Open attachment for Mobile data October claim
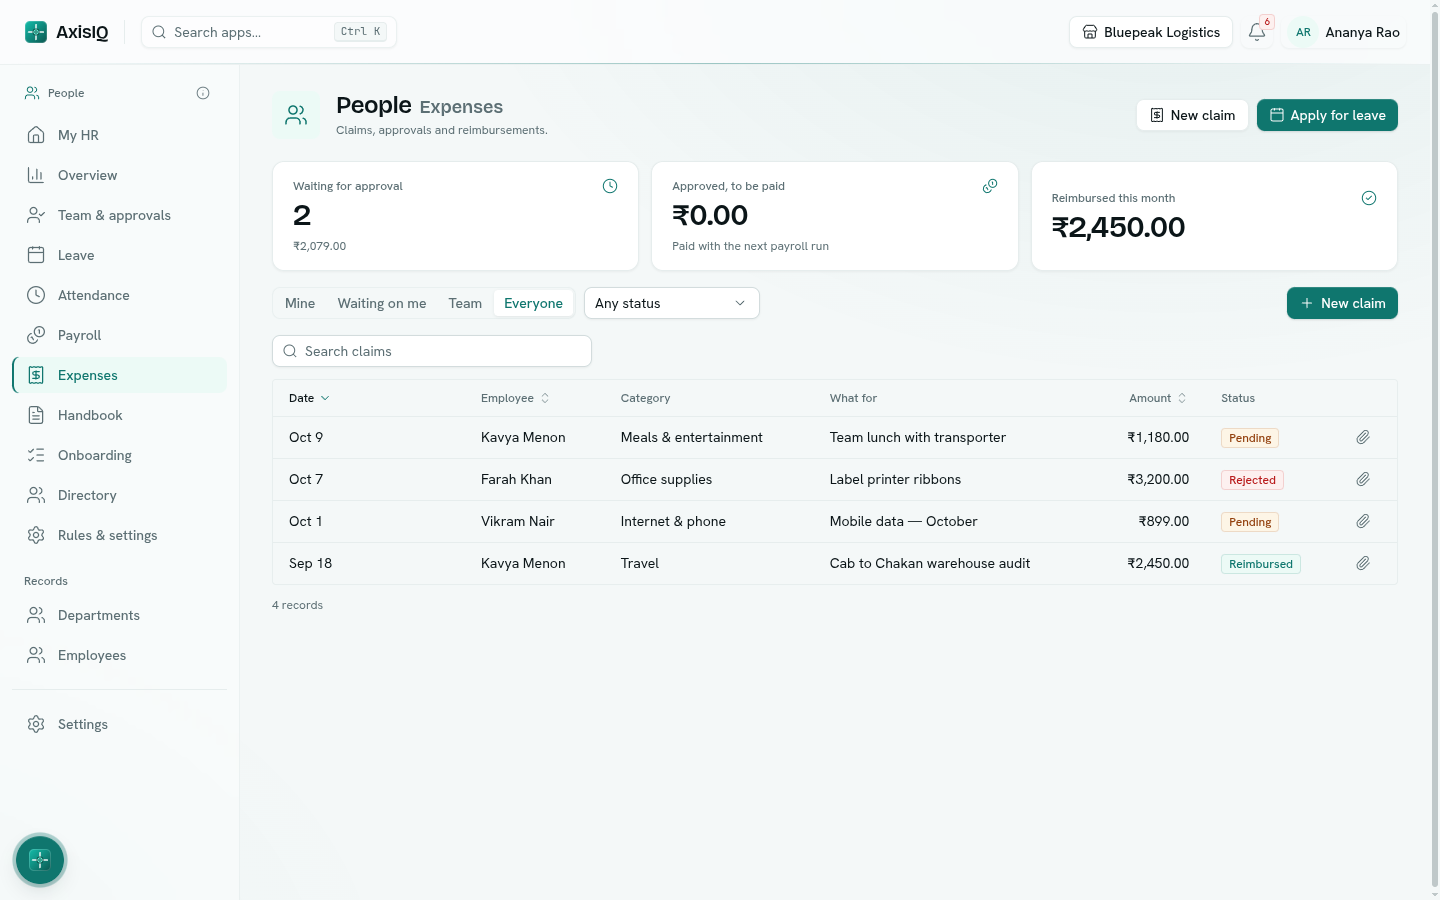Screen dimensions: 1440x900 1363,521
